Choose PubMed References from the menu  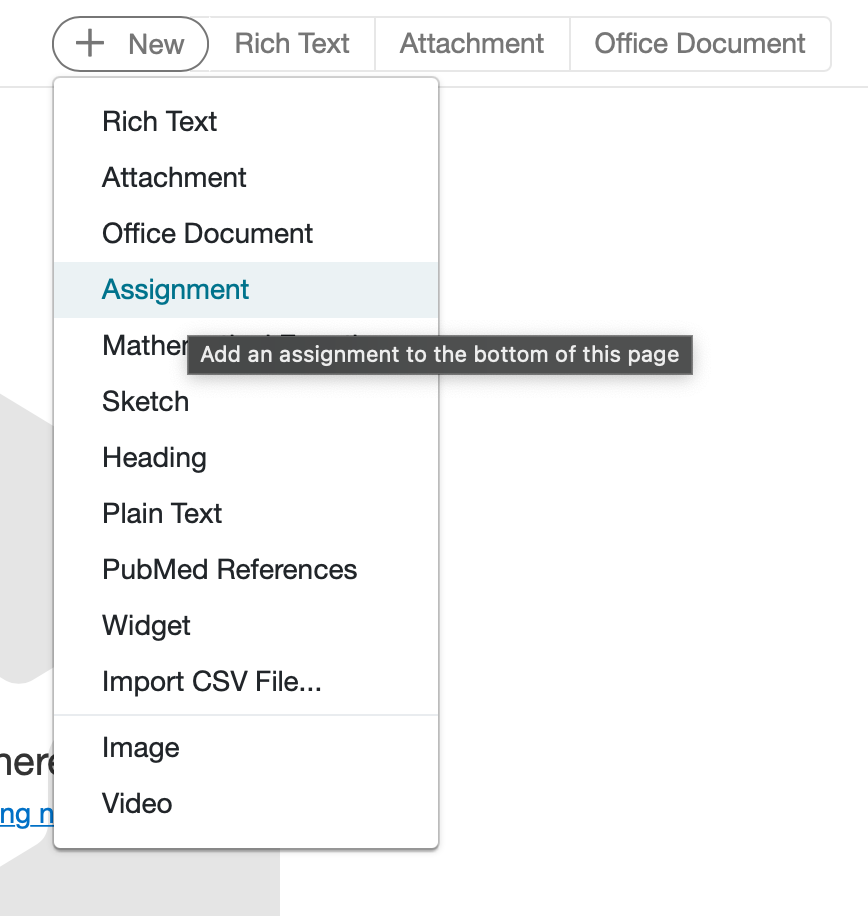(229, 569)
